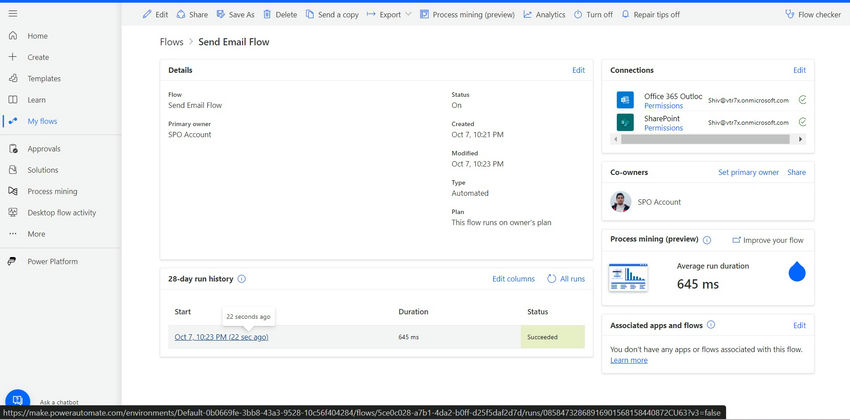Screen dimensions: 850x420
Task: Open Permissions link under SharePoint
Action: [664, 128]
